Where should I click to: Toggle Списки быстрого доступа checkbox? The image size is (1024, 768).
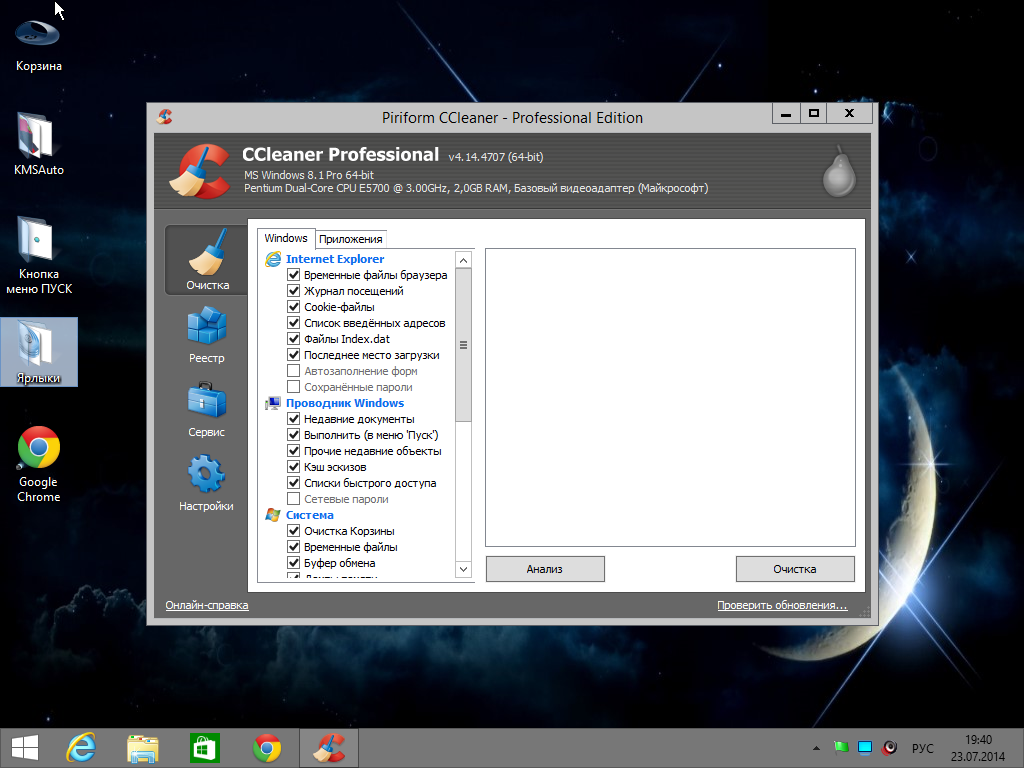(x=294, y=483)
